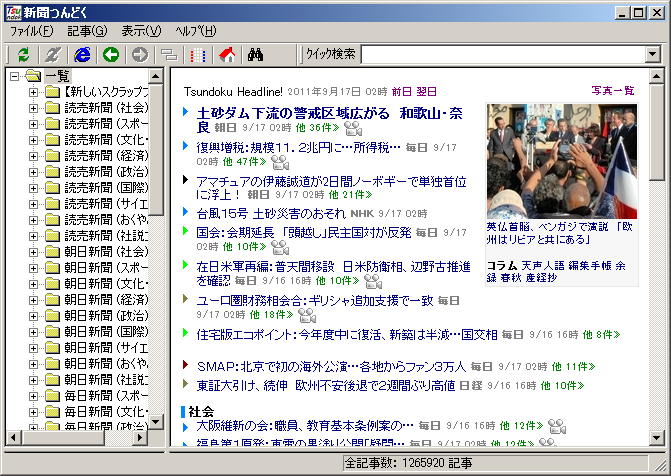Collapse the 一覧 root tree node
The width and height of the screenshot is (671, 476).
(15, 77)
